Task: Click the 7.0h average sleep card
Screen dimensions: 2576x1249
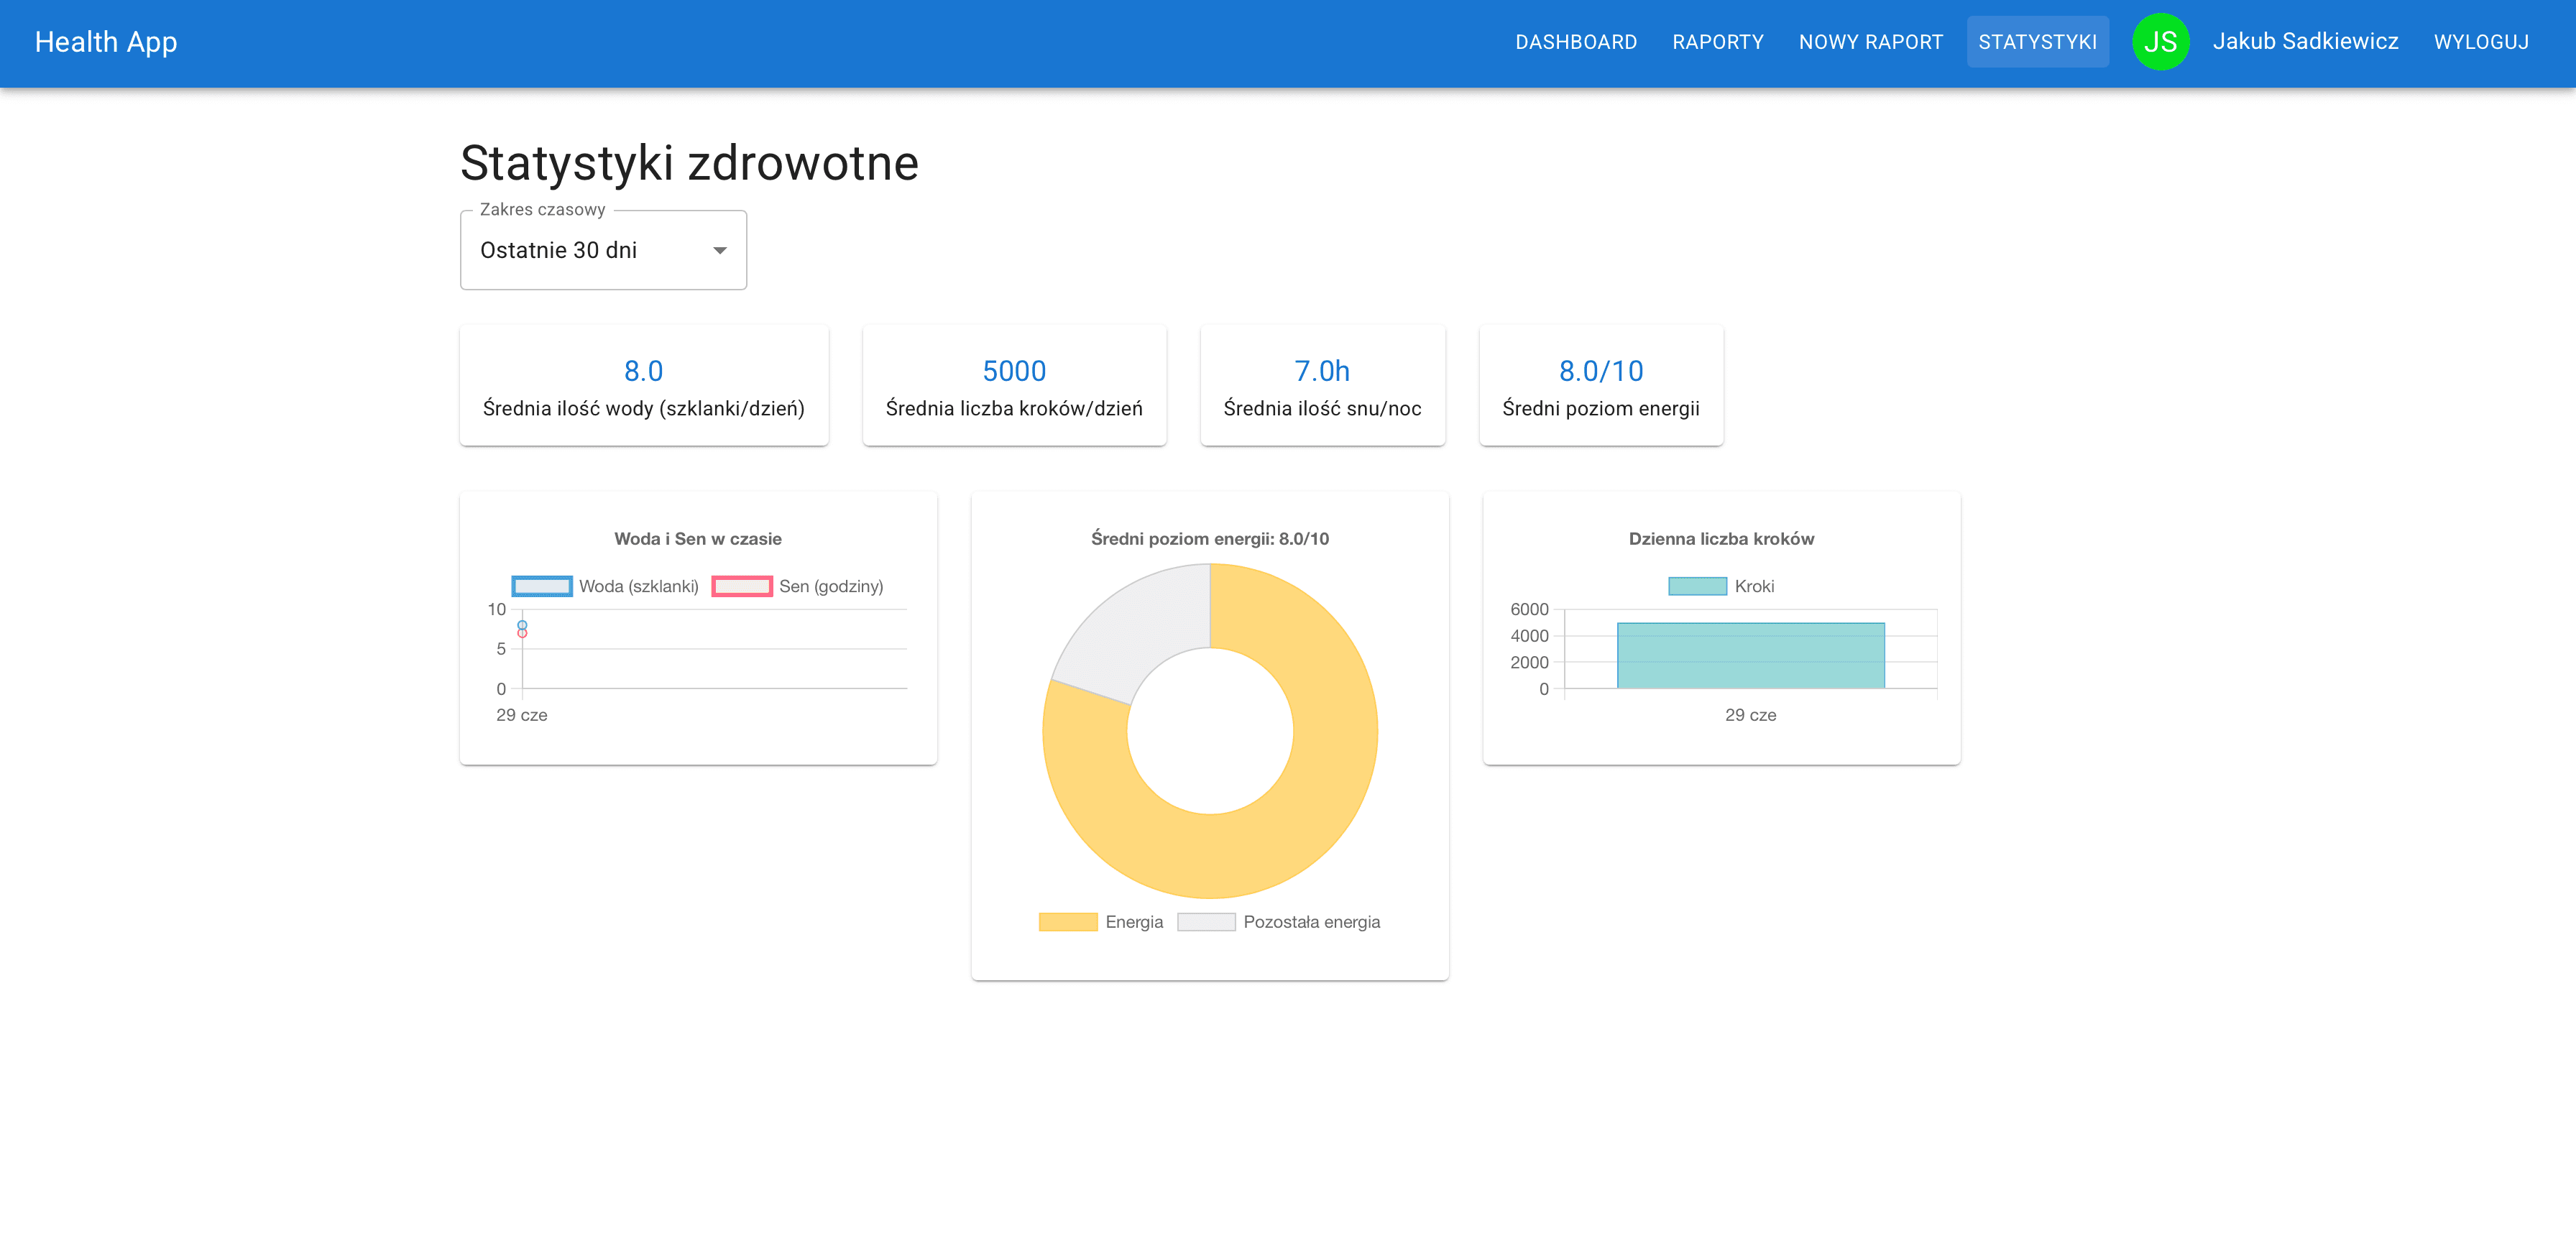Action: (x=1322, y=385)
